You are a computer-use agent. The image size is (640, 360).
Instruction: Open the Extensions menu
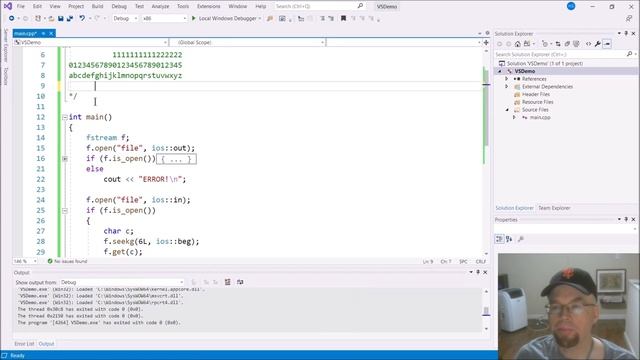coord(209,6)
